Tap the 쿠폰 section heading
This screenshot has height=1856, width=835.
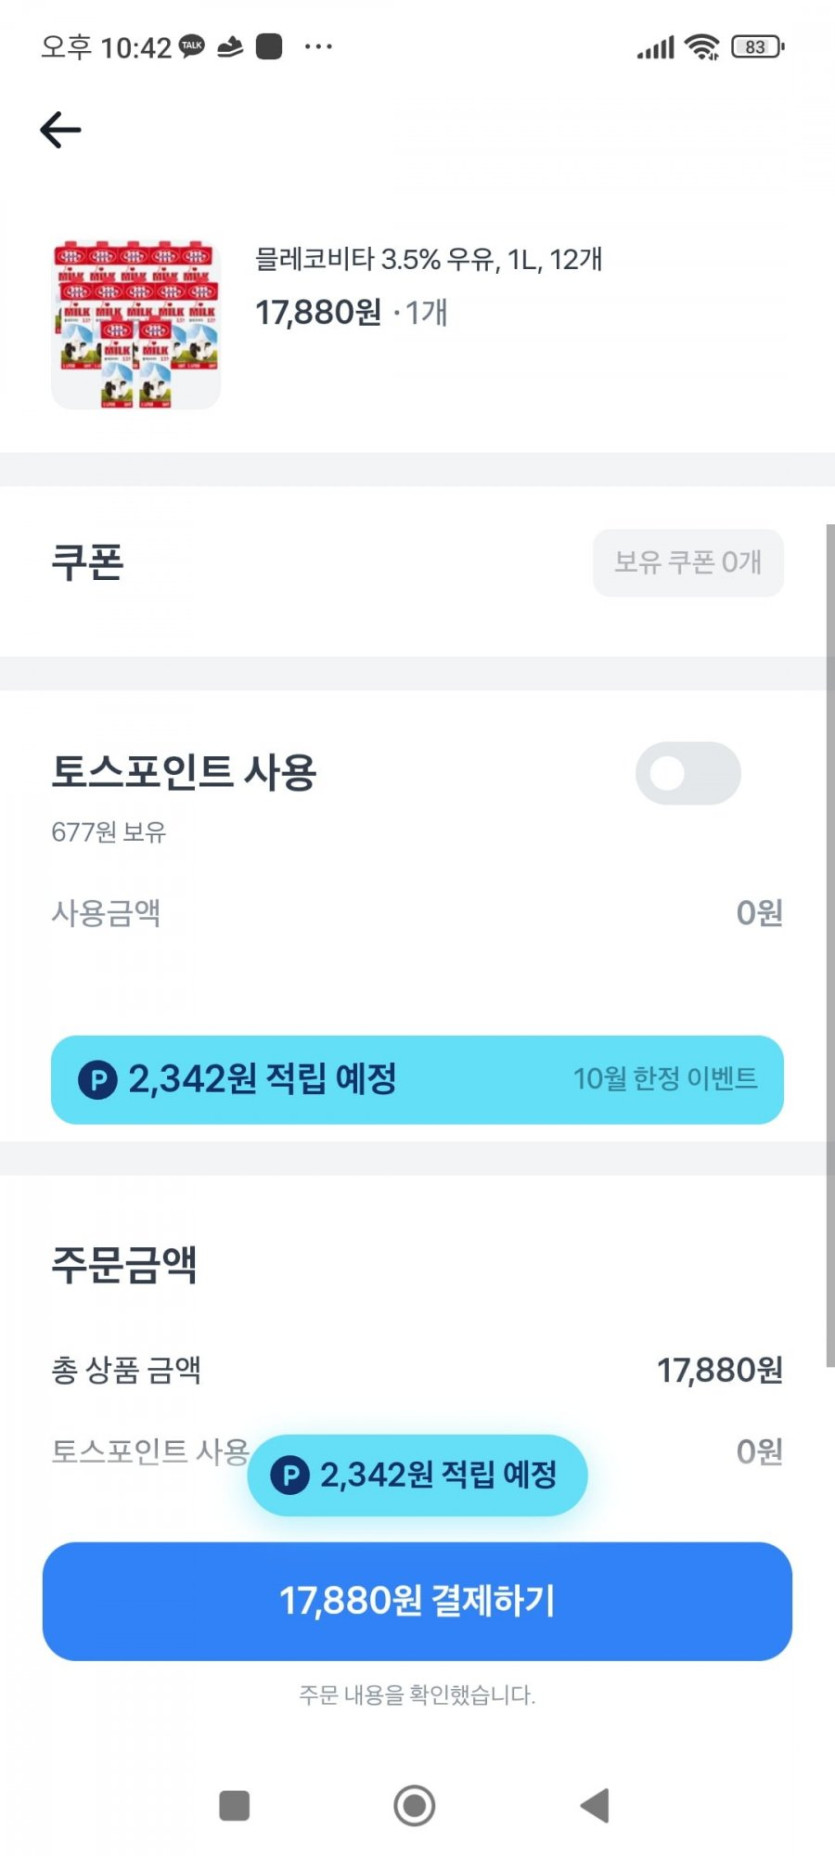(88, 562)
